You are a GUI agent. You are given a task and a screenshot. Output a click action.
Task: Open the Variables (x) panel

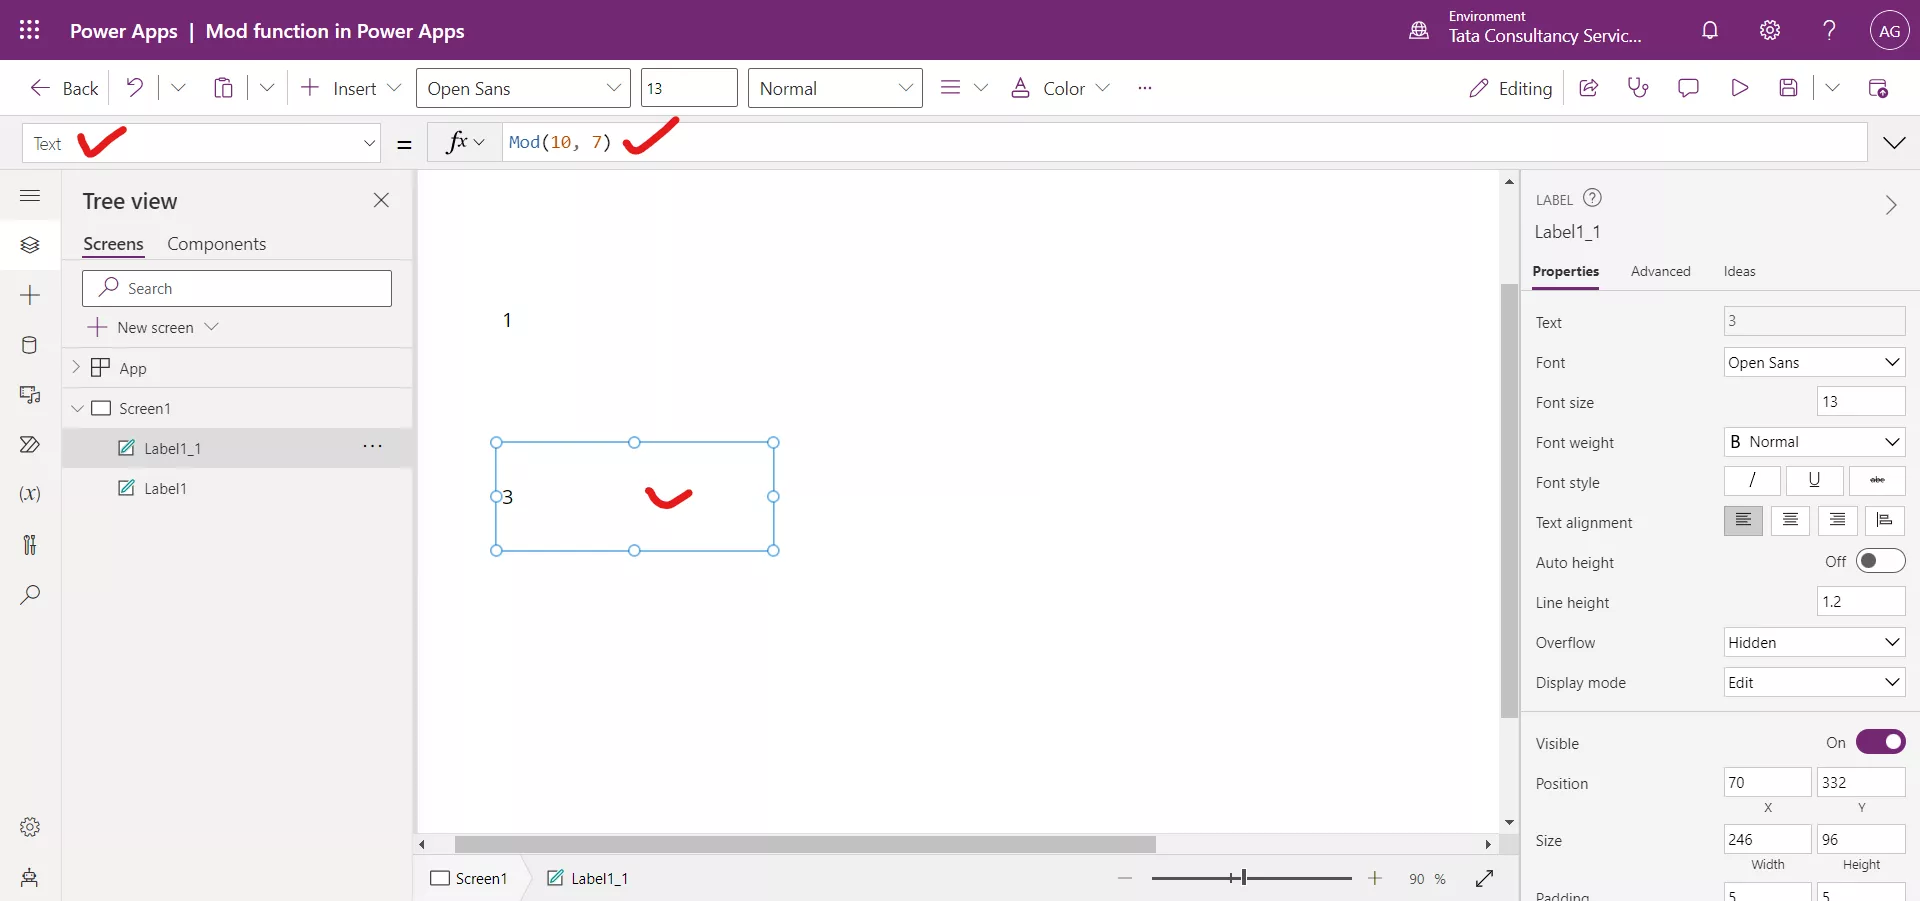coord(30,495)
